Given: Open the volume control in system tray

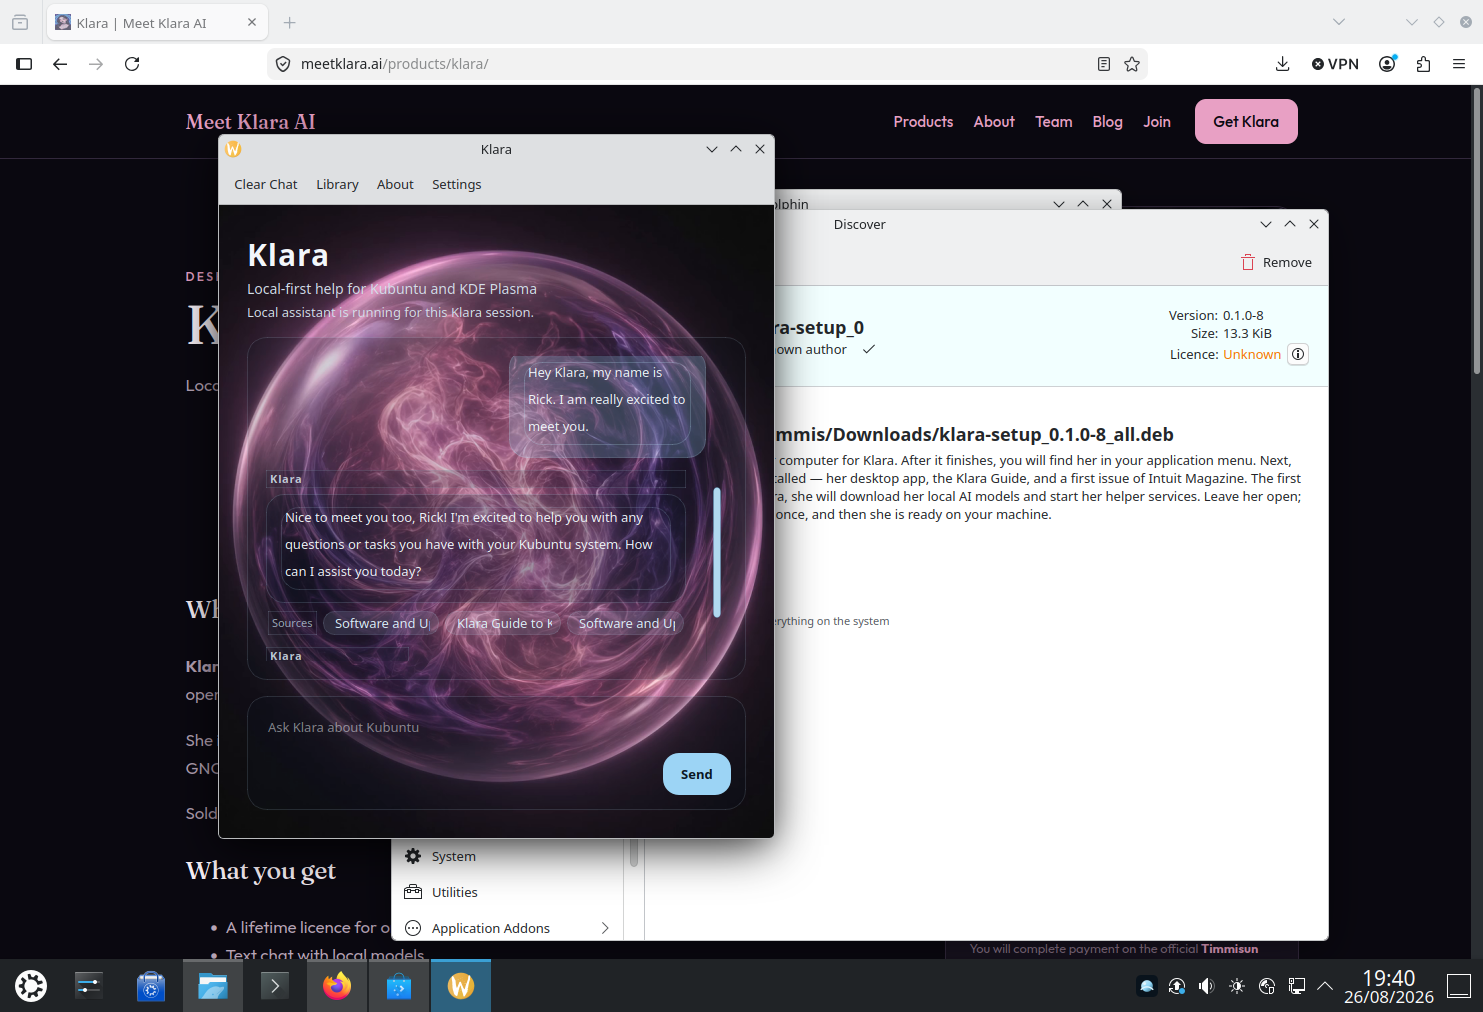Looking at the screenshot, I should tap(1207, 986).
